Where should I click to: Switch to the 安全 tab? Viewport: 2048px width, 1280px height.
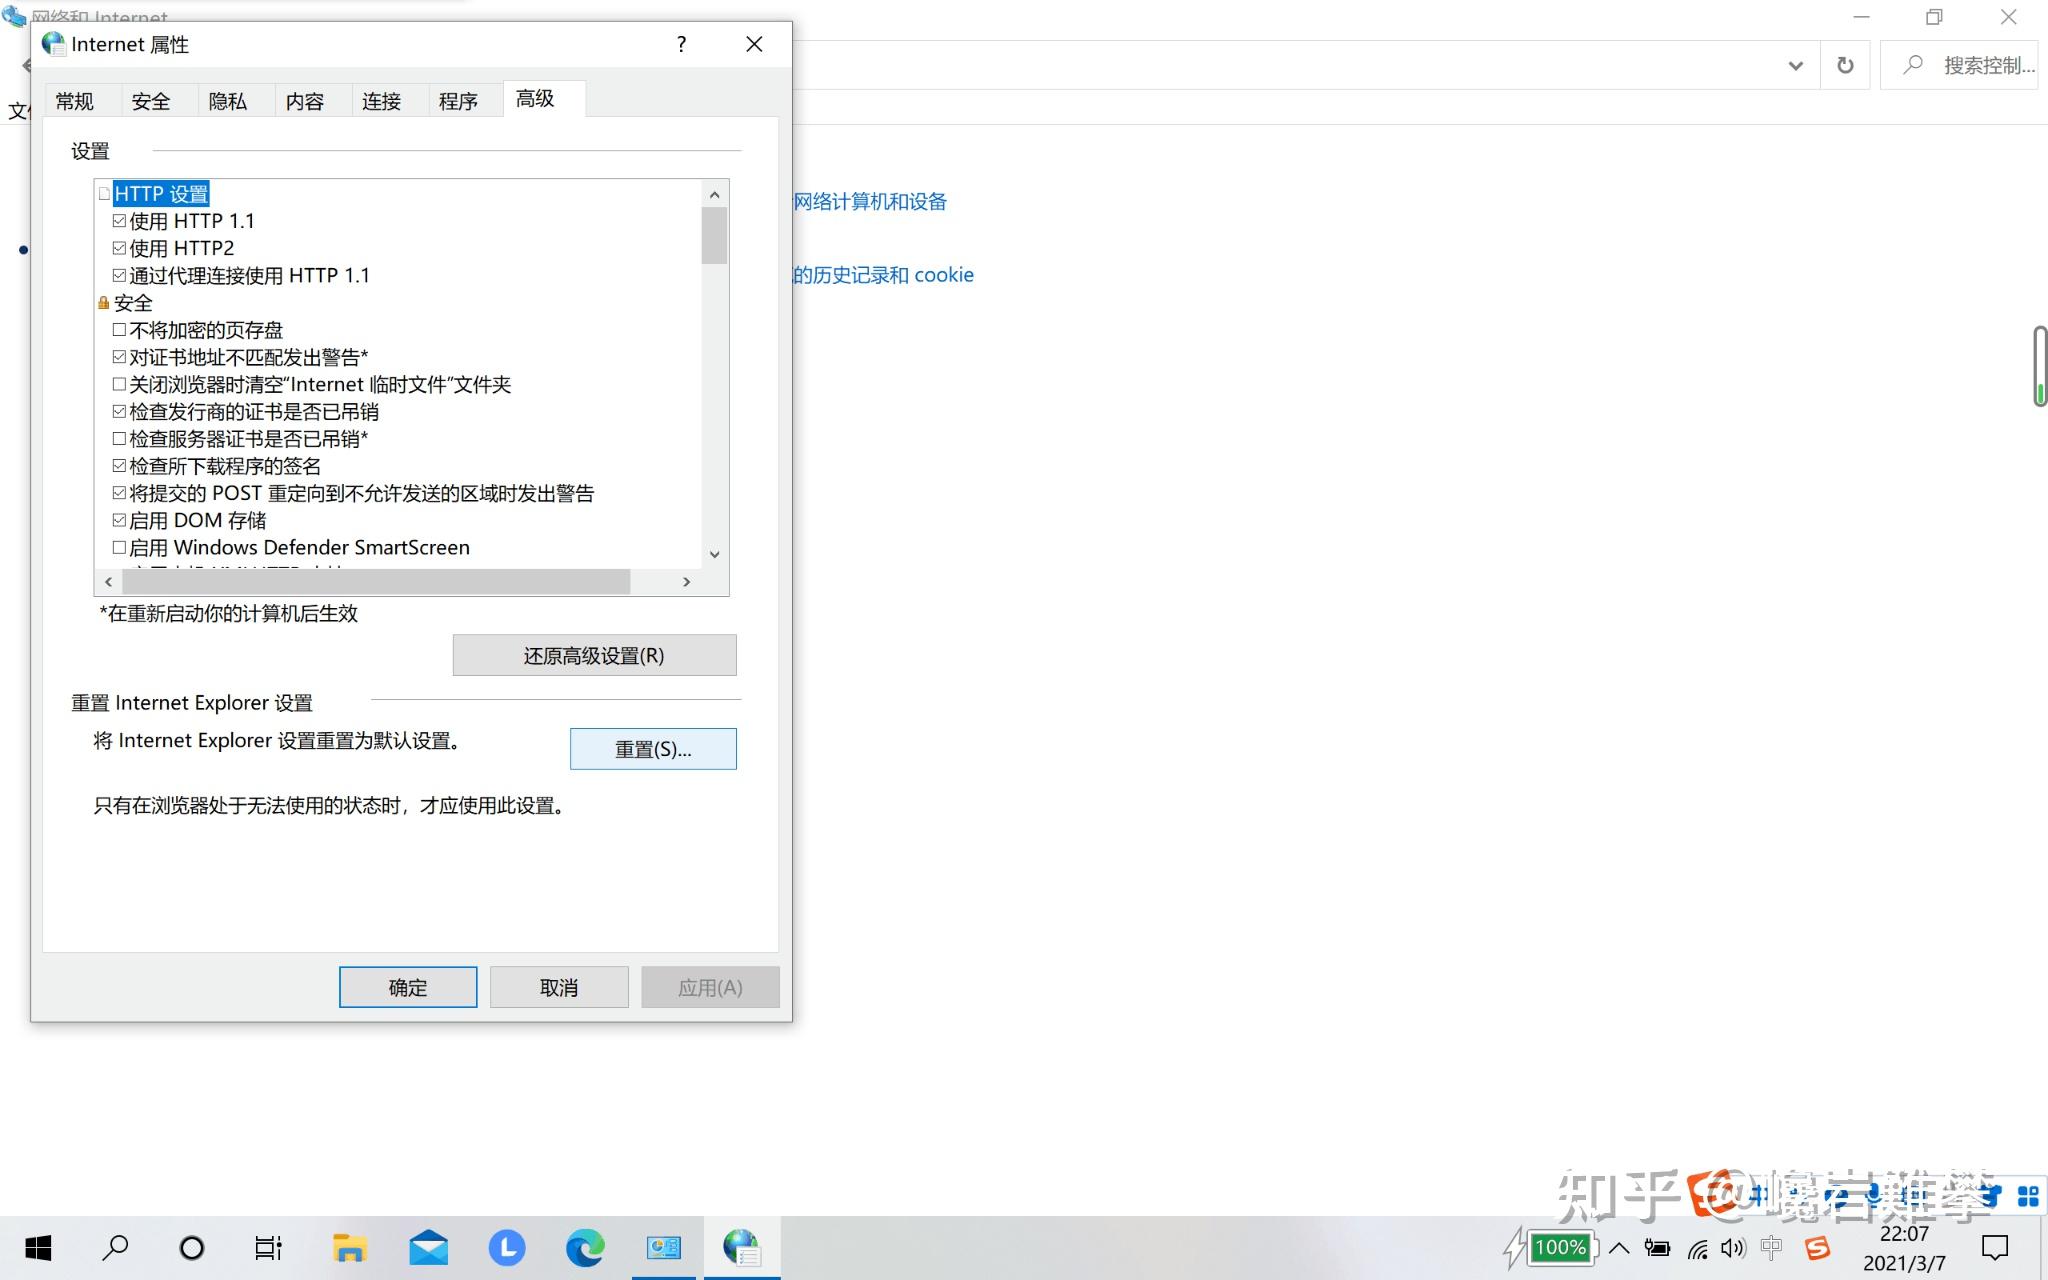[151, 101]
